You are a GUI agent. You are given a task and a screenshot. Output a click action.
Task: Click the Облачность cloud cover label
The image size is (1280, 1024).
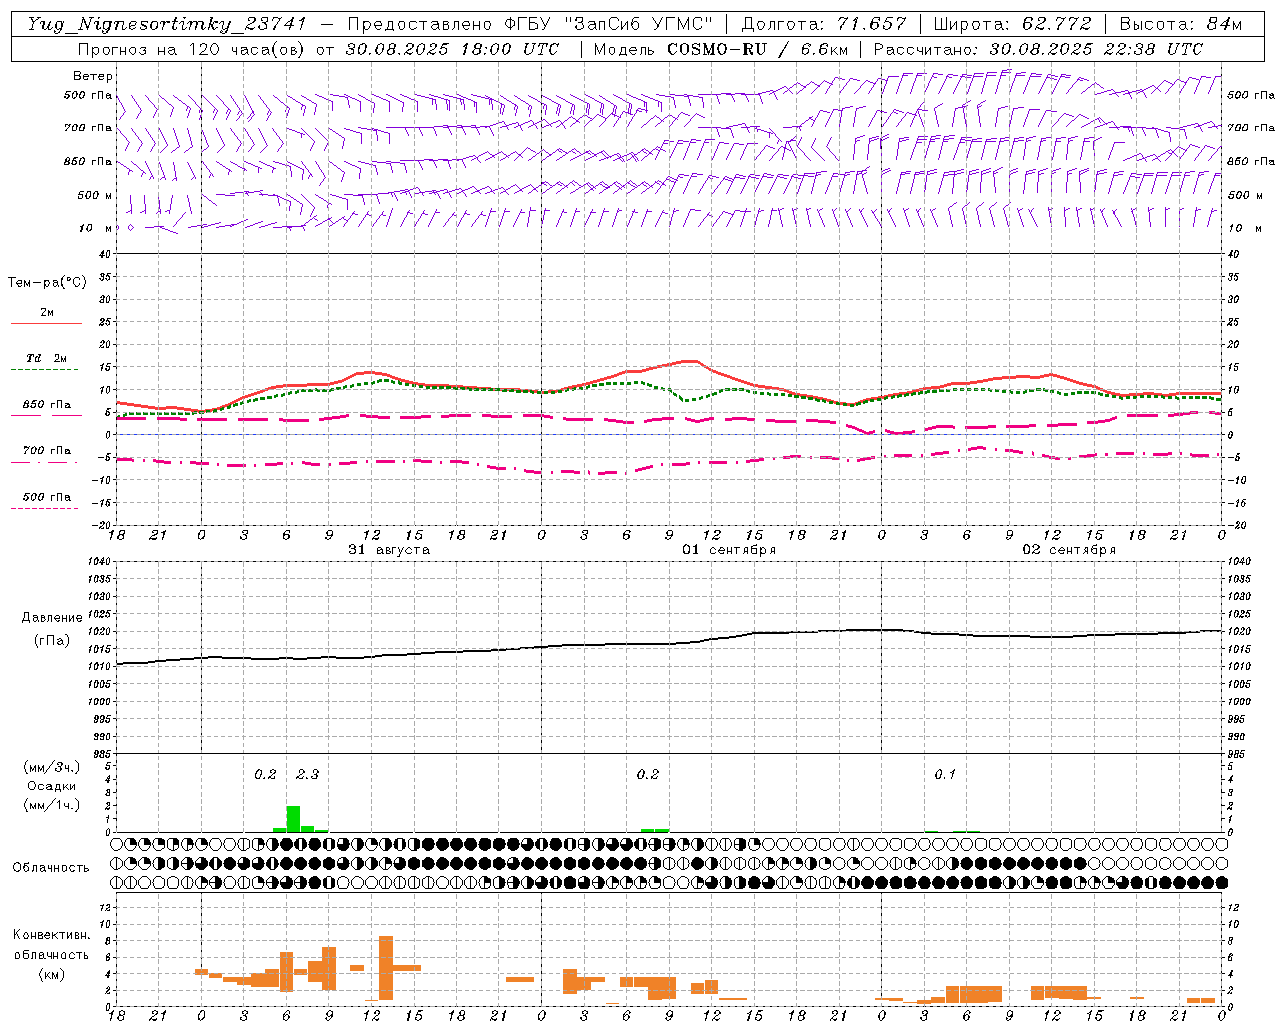click(x=51, y=867)
